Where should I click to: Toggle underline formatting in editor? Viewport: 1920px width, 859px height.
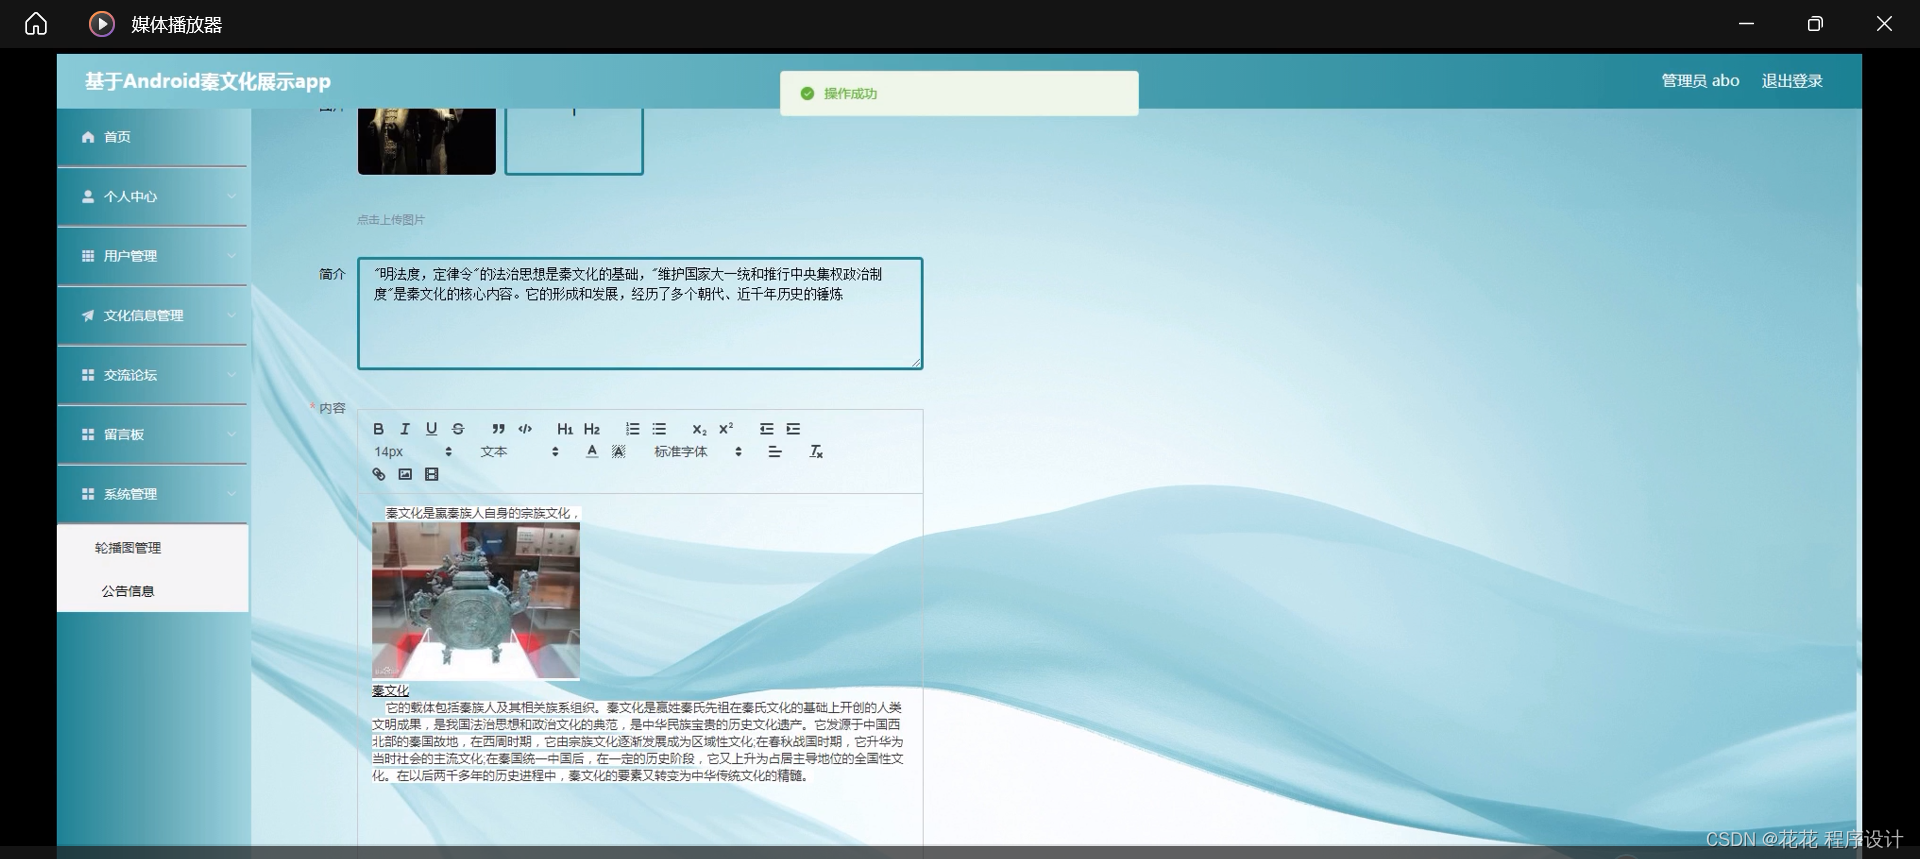[431, 429]
